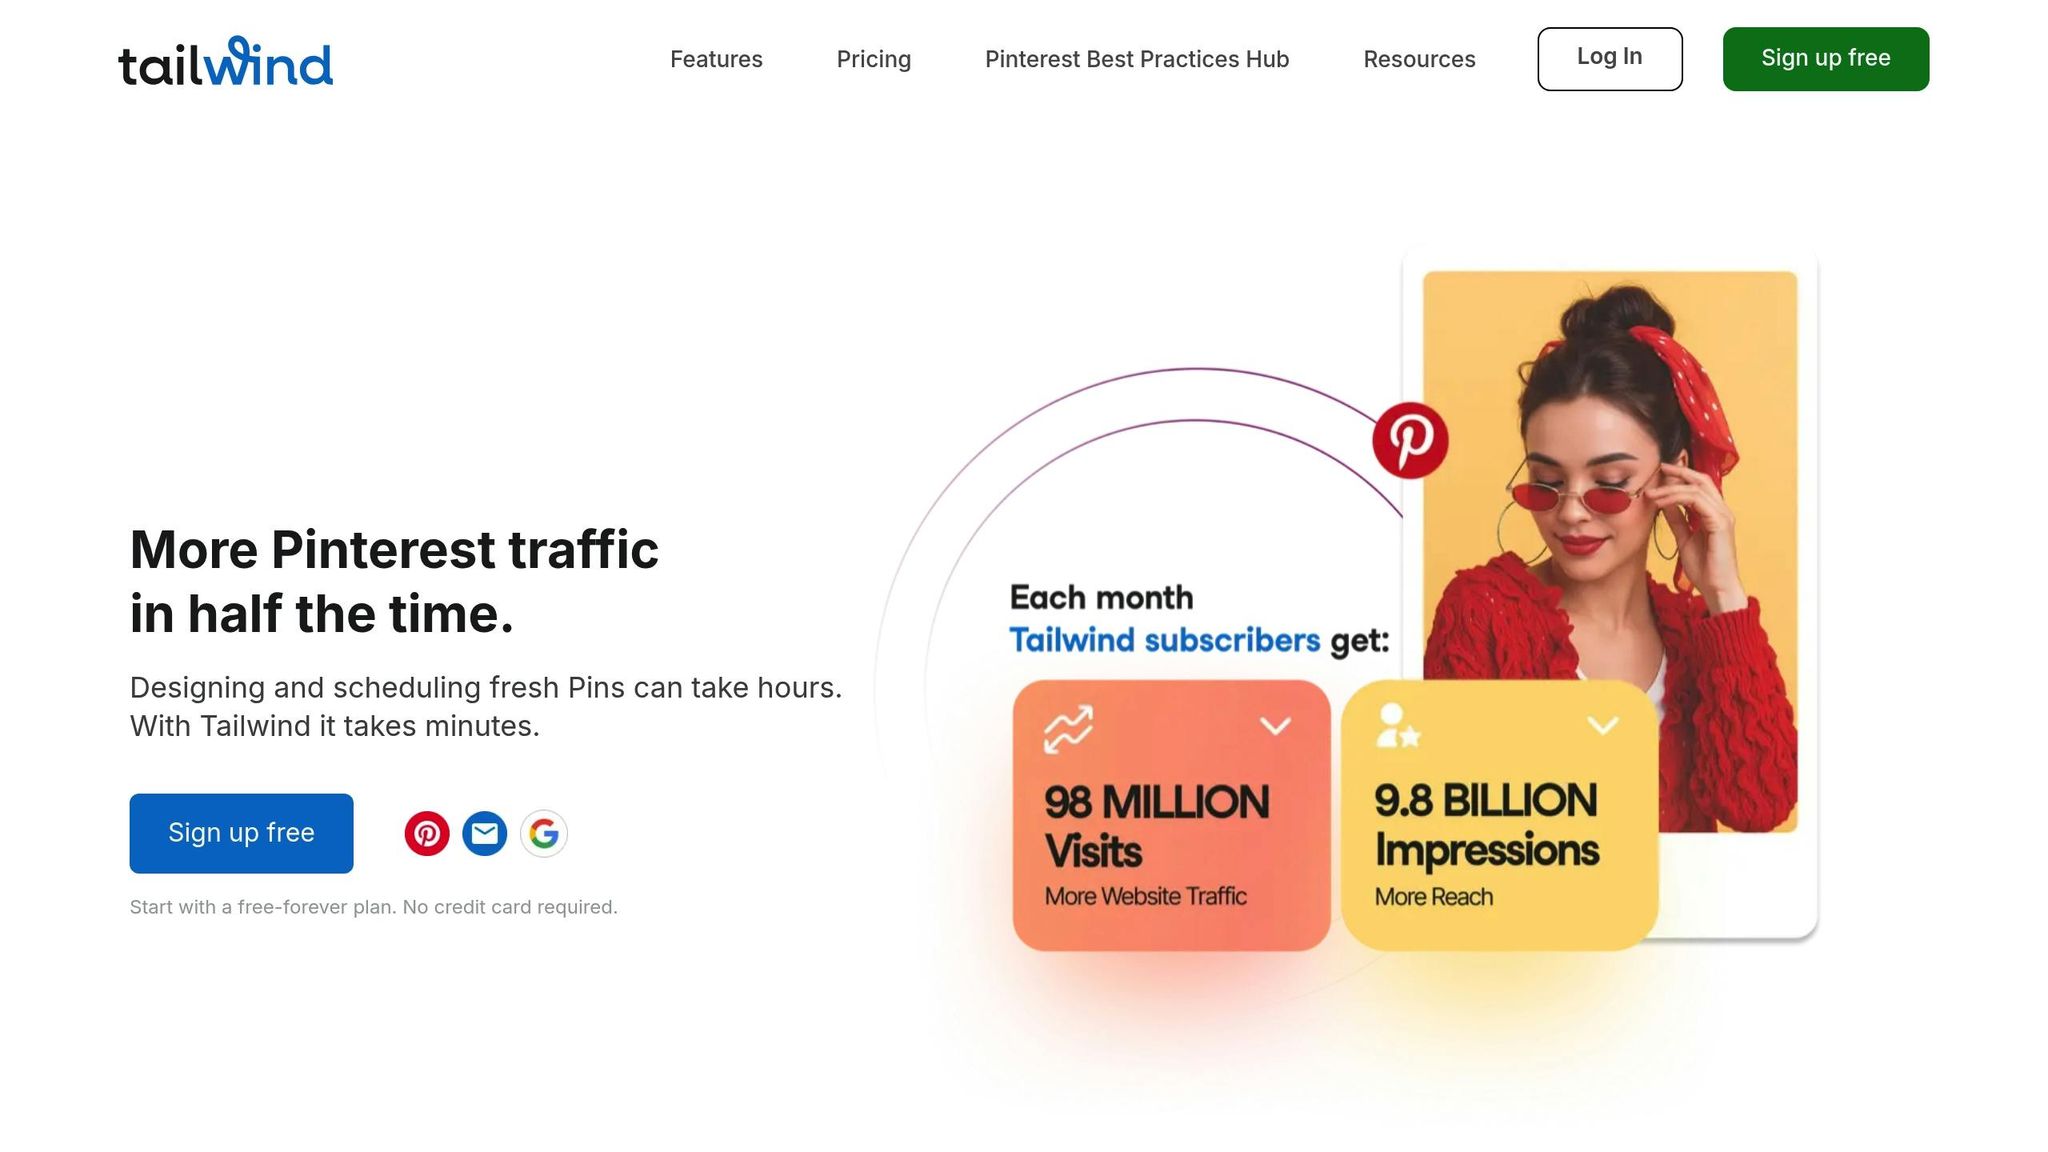Click the red Pinterest sign-up icon
The height and width of the screenshot is (1152, 2048).
tap(427, 833)
